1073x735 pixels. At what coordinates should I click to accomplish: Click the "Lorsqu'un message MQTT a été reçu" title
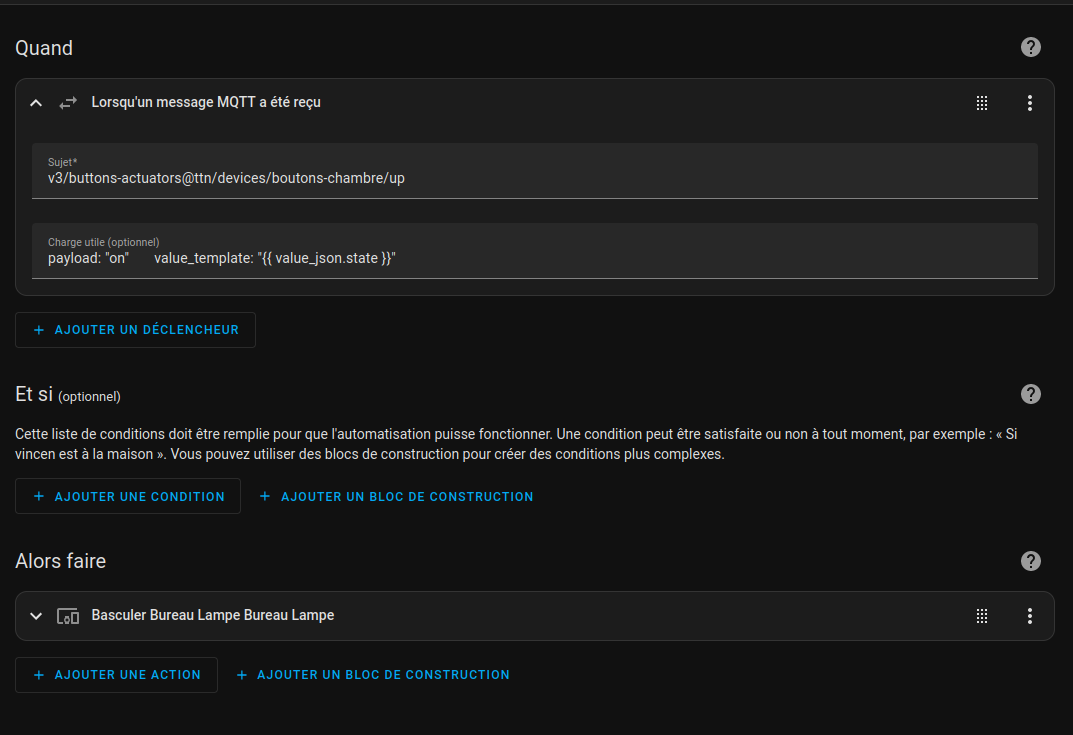[x=206, y=102]
